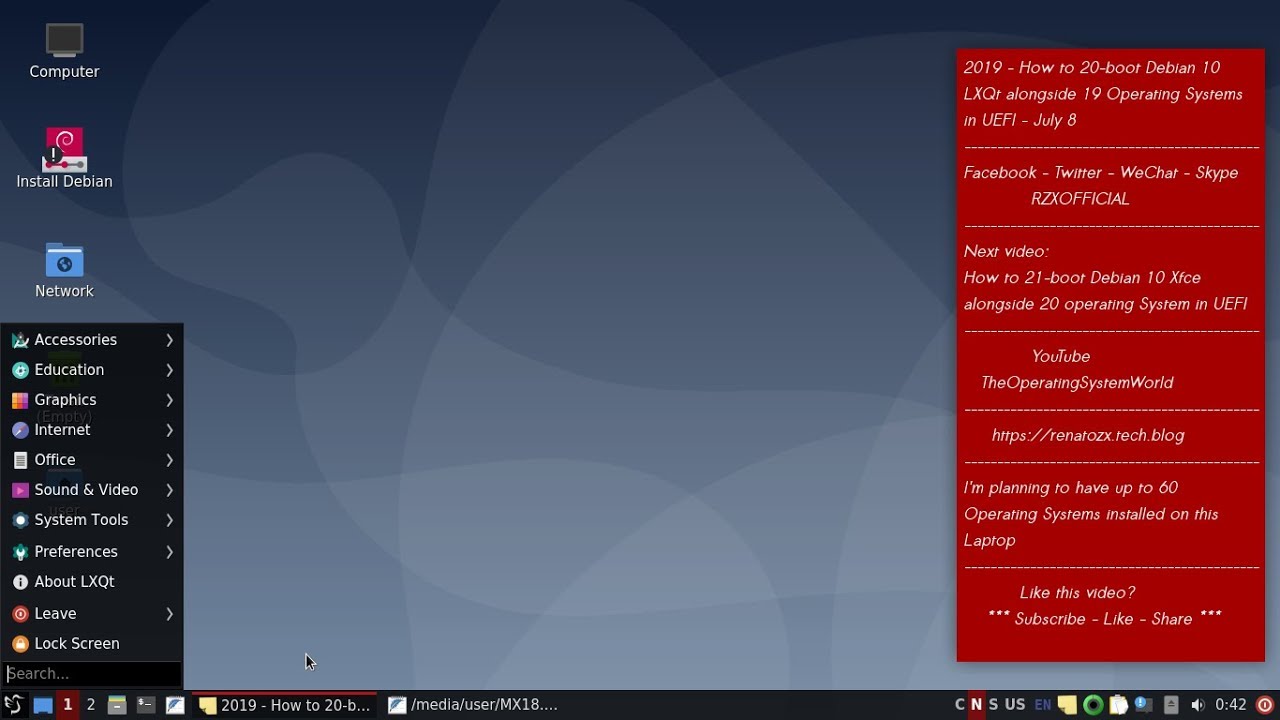Viewport: 1280px width, 720px height.
Task: Expand the Preferences submenu arrow
Action: click(170, 552)
